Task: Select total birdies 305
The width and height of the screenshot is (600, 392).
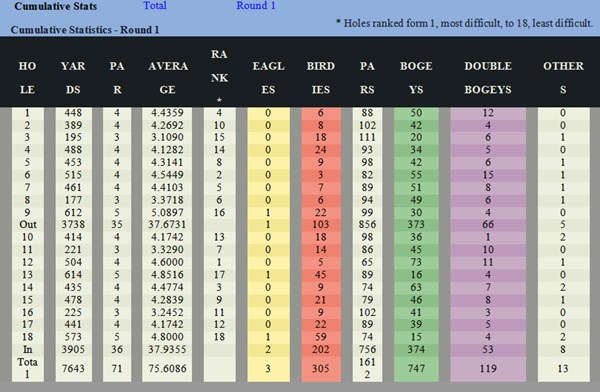Action: coord(321,369)
